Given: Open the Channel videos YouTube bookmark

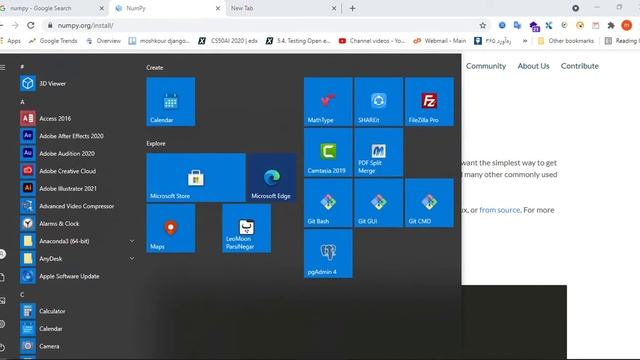Looking at the screenshot, I should coord(372,41).
